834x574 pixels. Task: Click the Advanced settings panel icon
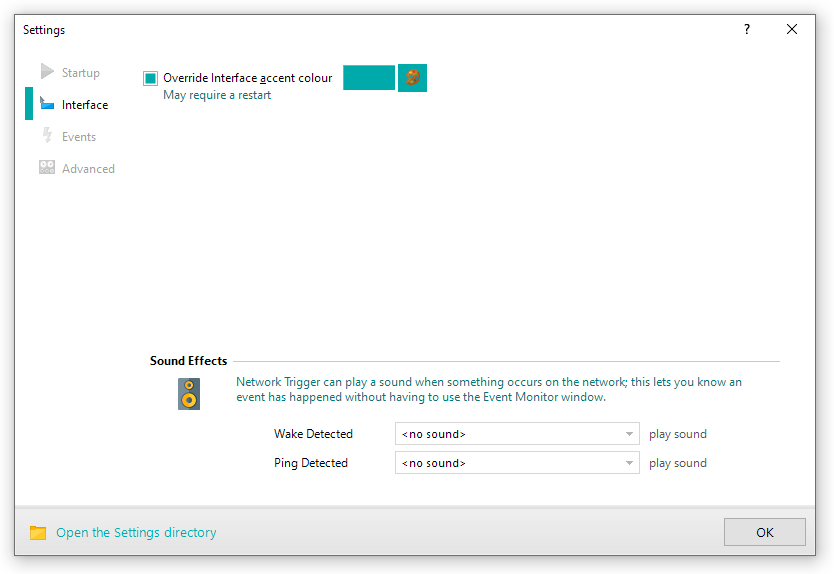pyautogui.click(x=47, y=168)
